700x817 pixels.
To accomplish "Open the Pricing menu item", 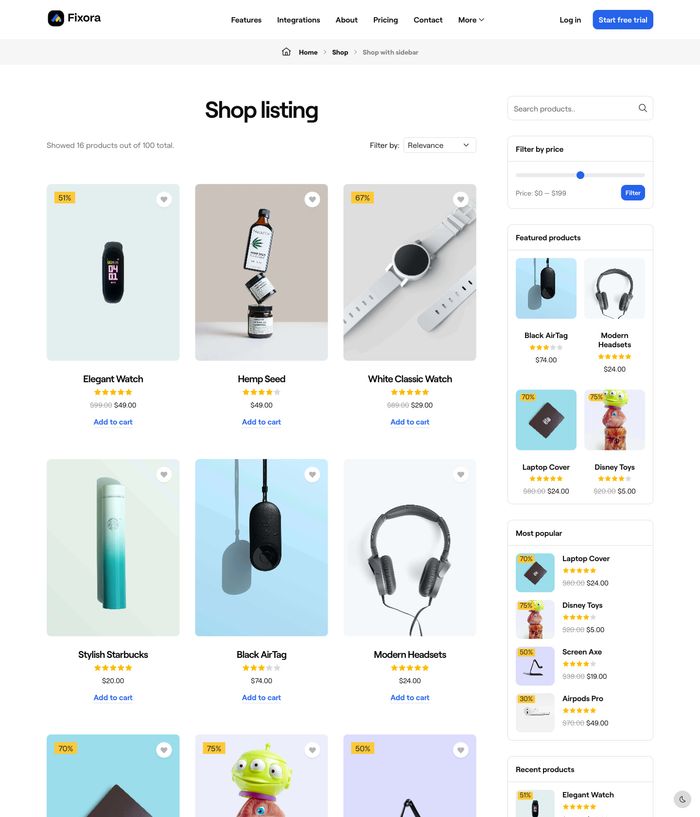I will click(385, 20).
